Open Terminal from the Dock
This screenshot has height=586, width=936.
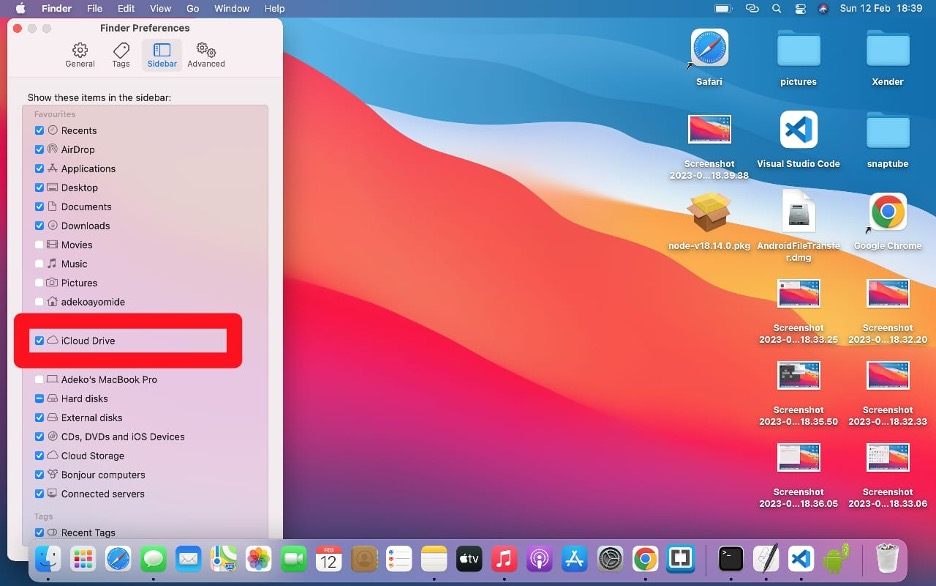(x=731, y=559)
